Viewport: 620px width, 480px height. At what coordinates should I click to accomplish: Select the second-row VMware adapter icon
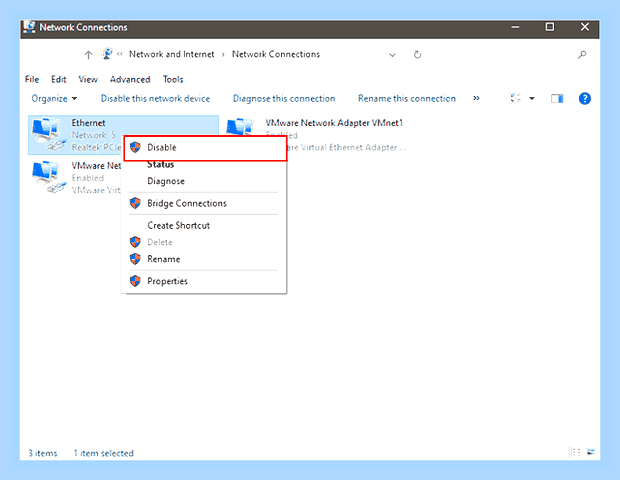(48, 177)
